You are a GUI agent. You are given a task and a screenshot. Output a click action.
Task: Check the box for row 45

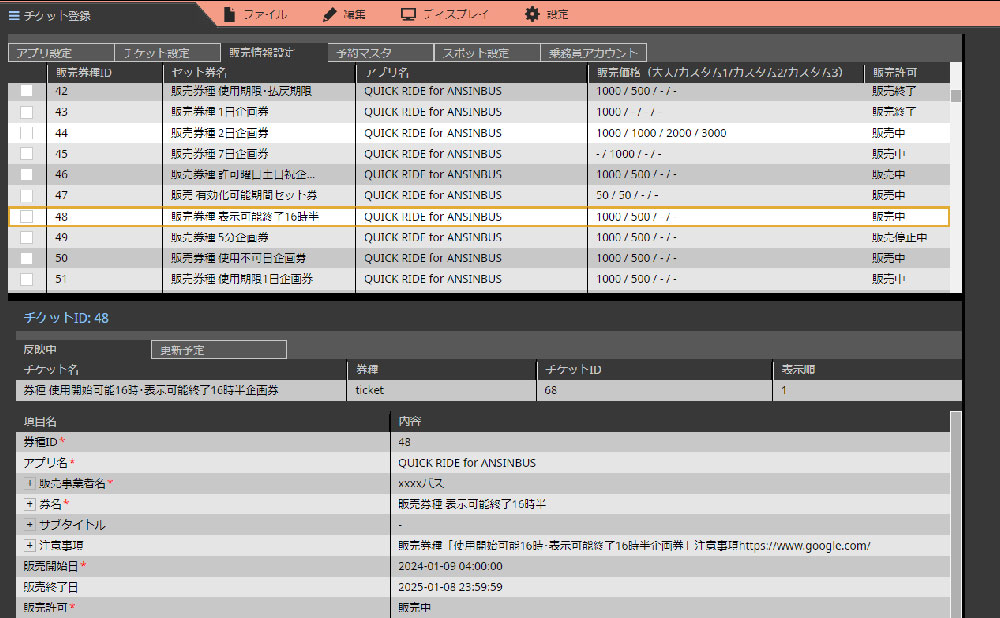(26, 154)
